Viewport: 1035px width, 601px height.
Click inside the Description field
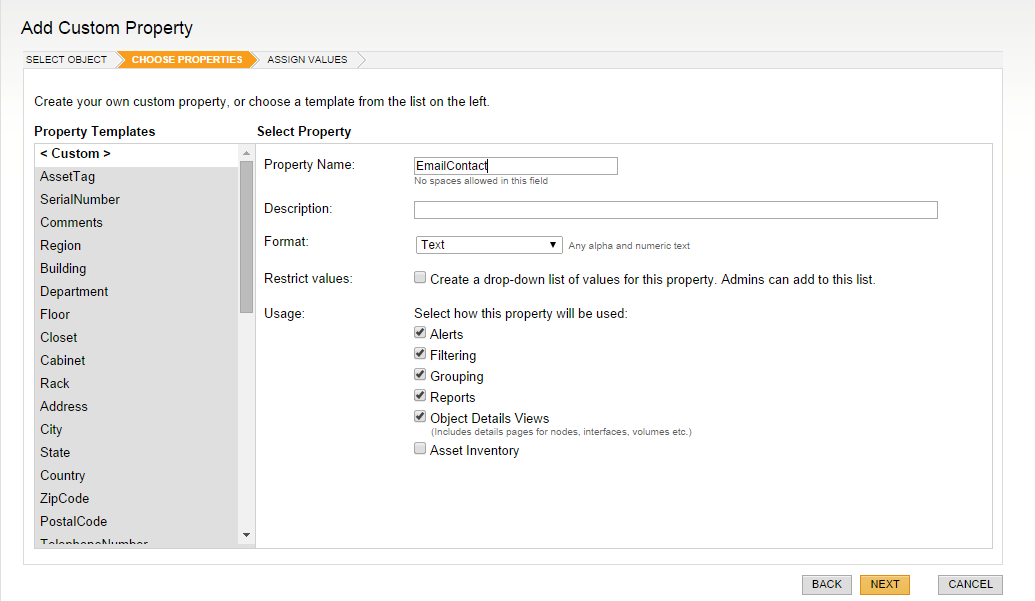click(x=675, y=209)
